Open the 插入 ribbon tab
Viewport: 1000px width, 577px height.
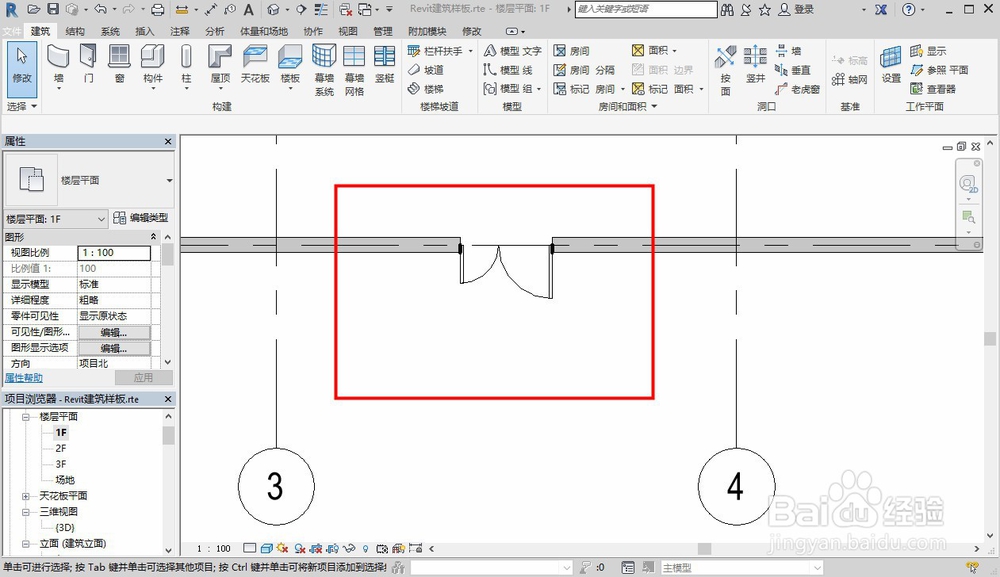point(145,31)
